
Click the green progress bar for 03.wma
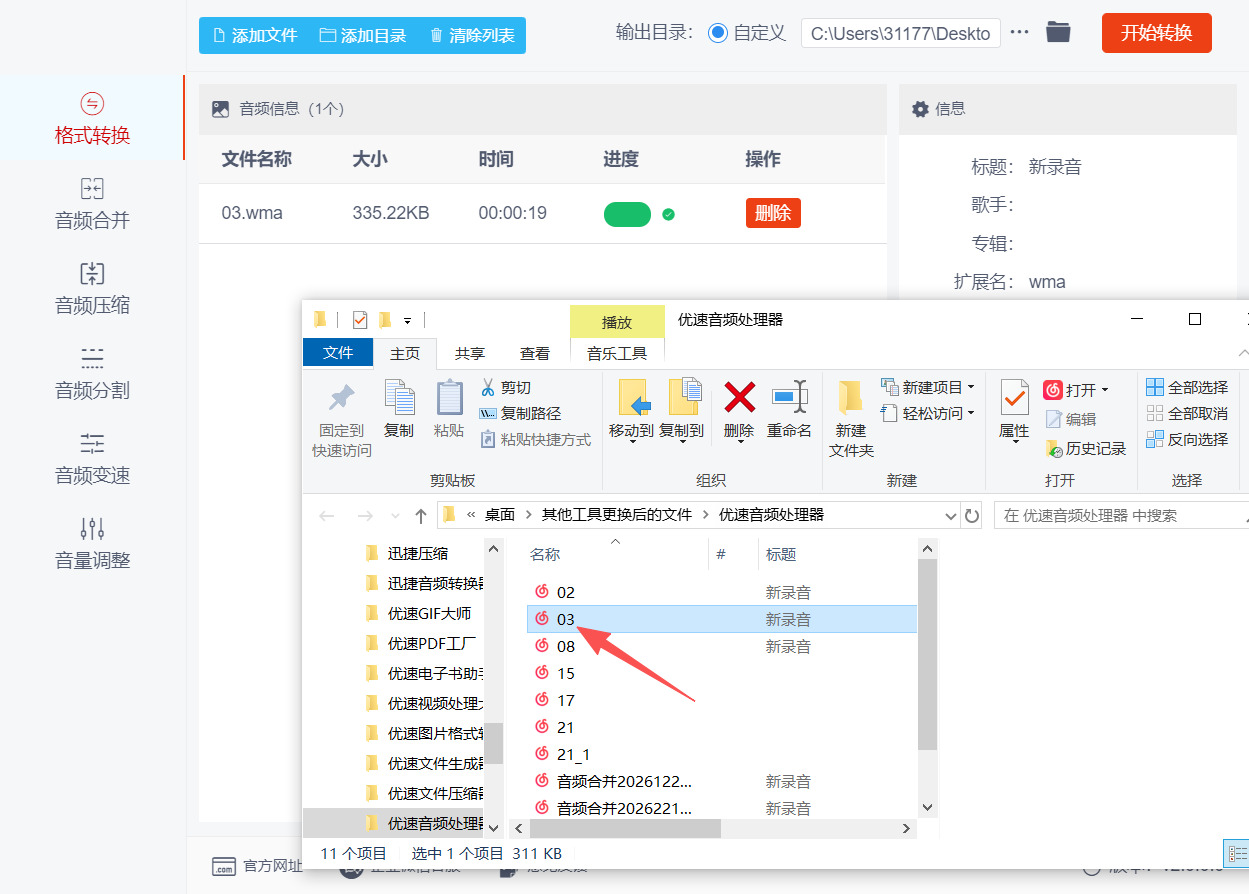pos(627,214)
